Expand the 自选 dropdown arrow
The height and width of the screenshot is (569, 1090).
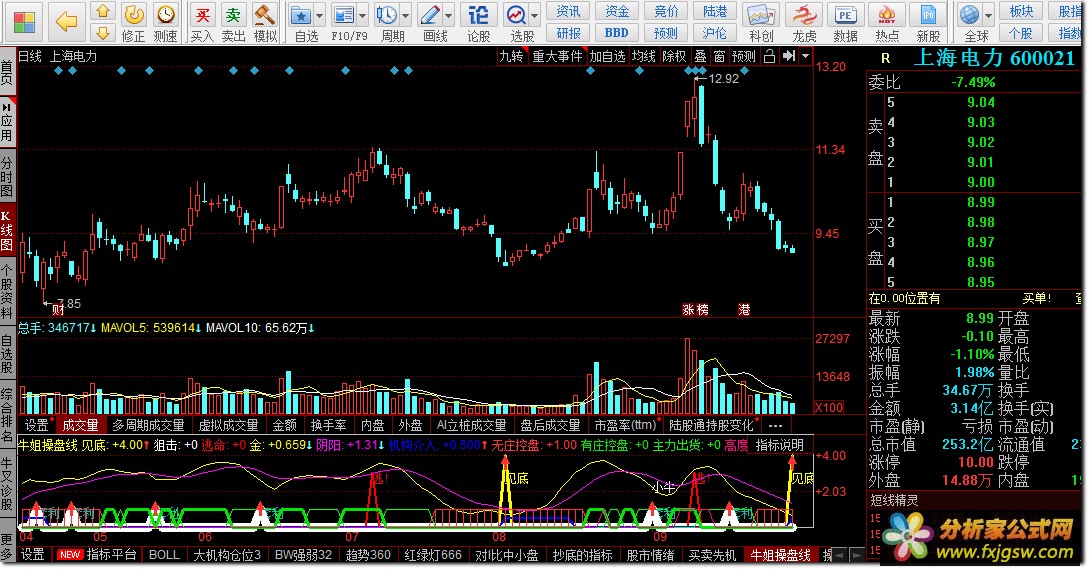[320, 16]
